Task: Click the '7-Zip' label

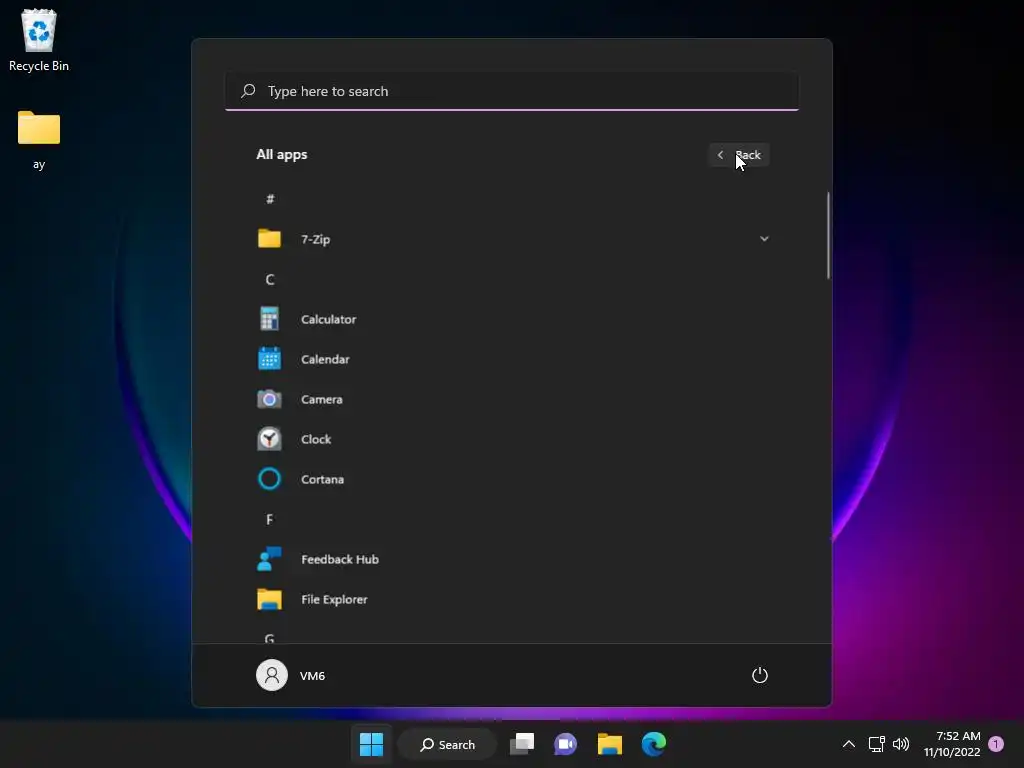Action: [x=315, y=240]
